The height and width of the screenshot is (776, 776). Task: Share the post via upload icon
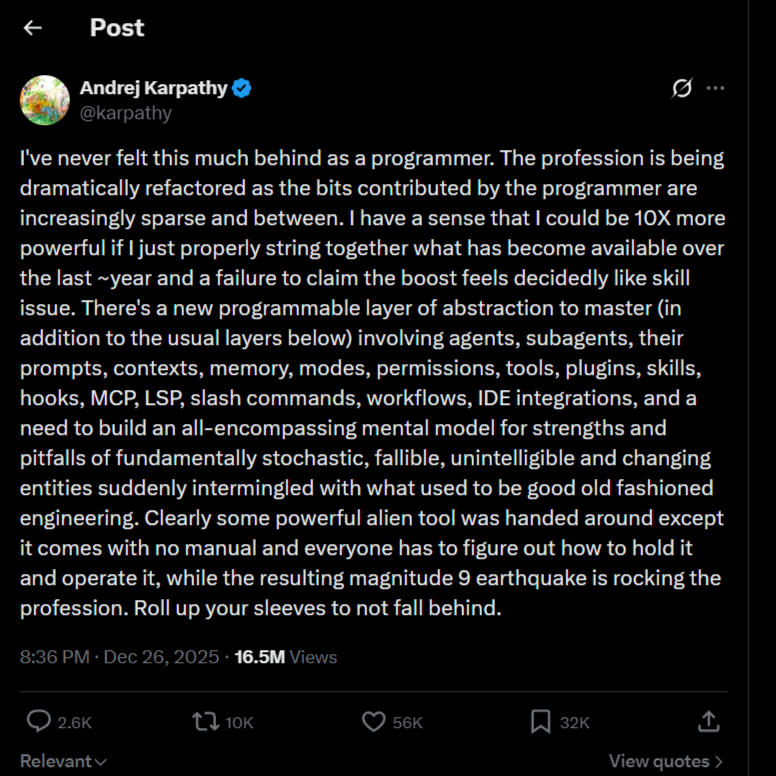(x=708, y=721)
